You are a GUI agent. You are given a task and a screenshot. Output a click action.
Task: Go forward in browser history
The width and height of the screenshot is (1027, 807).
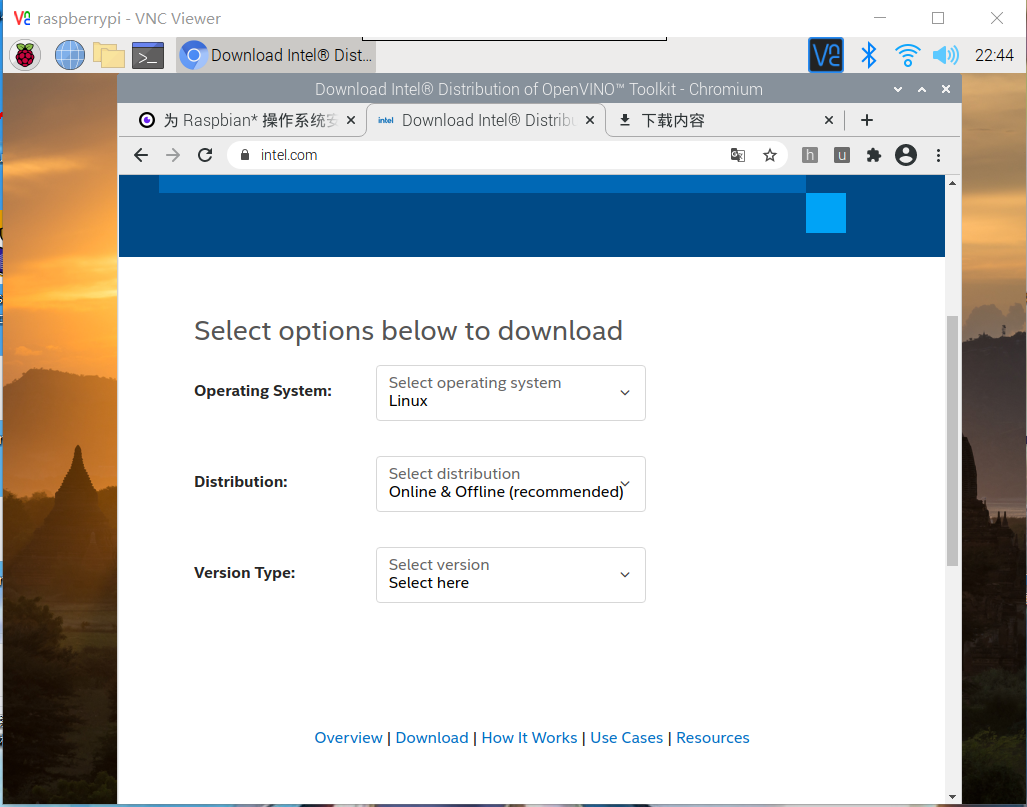tap(173, 155)
